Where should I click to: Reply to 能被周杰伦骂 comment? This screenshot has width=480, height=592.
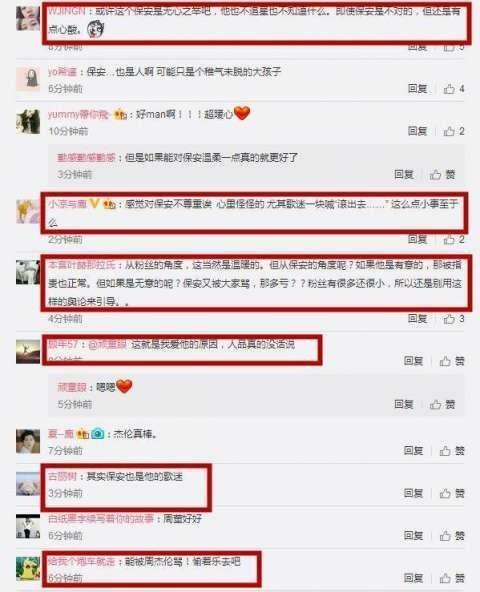tap(413, 578)
